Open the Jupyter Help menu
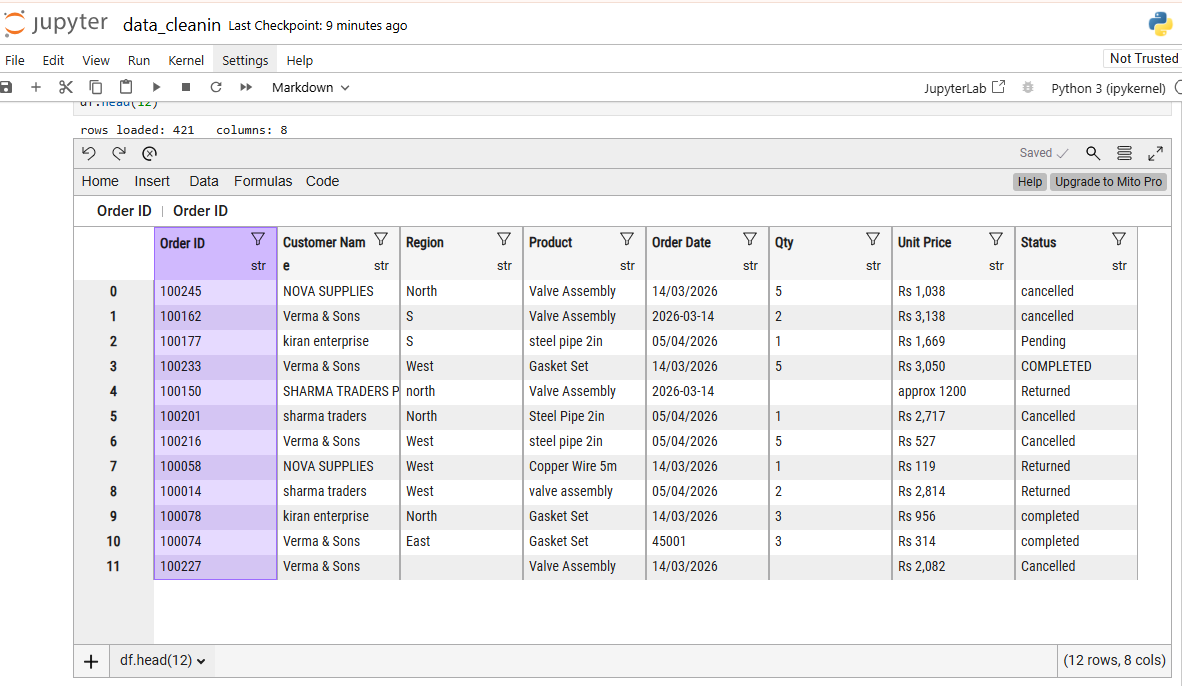Viewport: 1182px width, 686px height. point(299,60)
